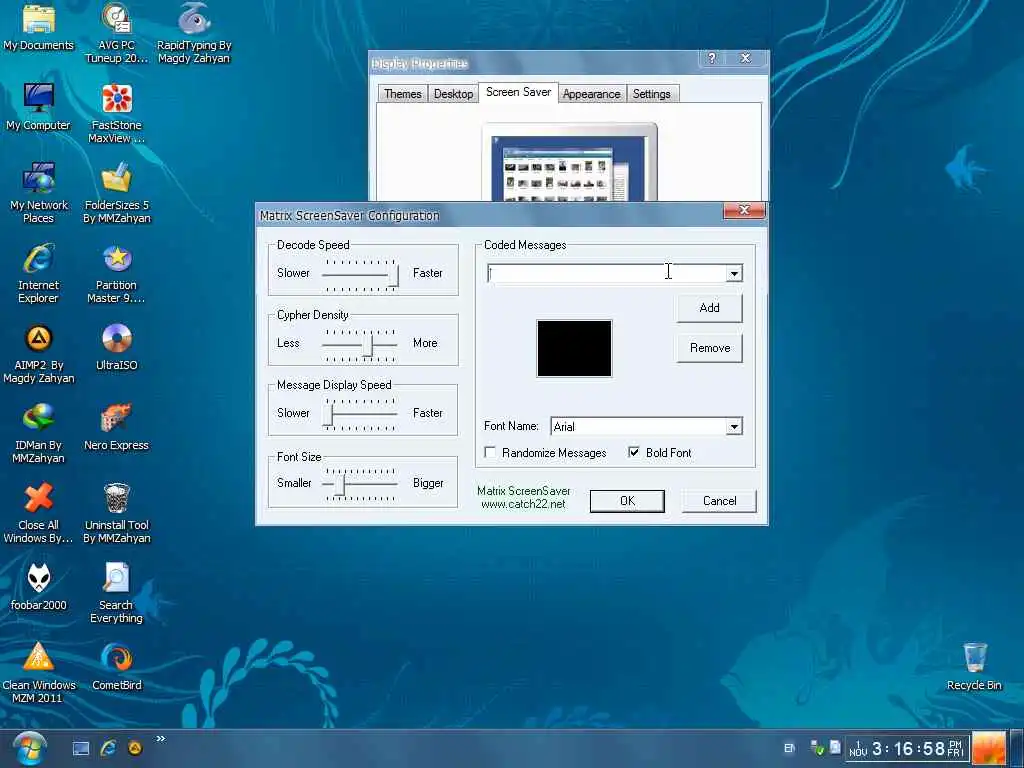
Task: Launch Clean Windows MZM 2011 icon
Action: pos(39,673)
